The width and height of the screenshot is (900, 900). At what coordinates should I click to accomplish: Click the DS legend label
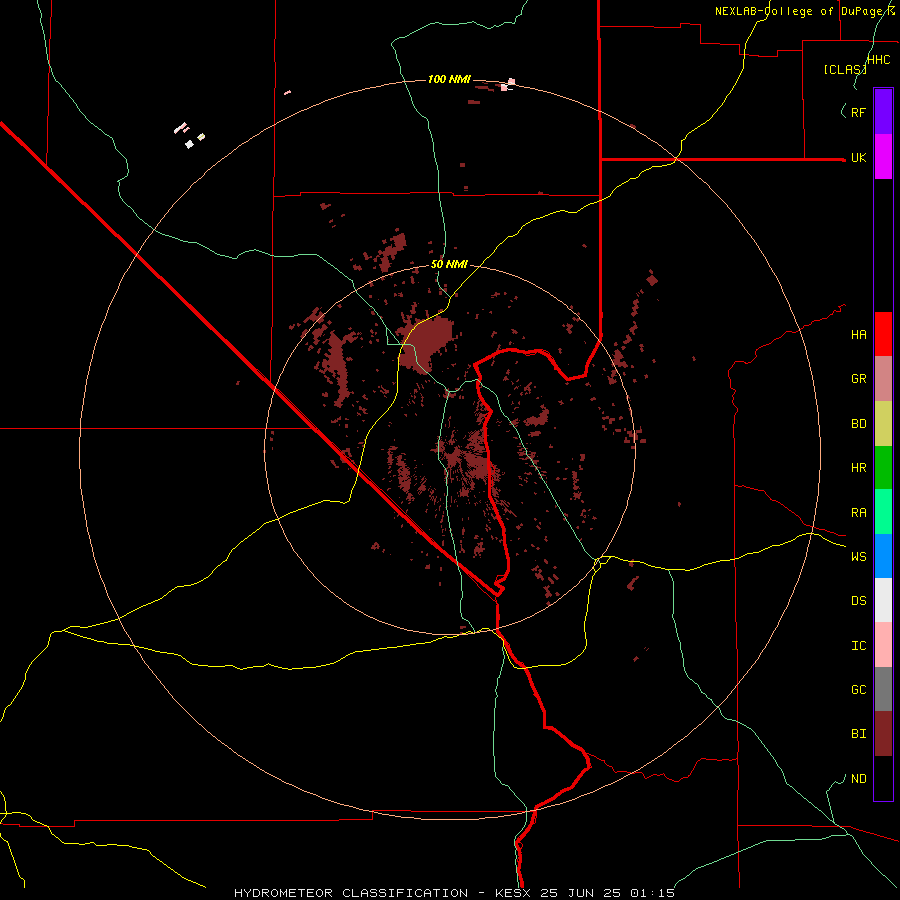click(859, 601)
